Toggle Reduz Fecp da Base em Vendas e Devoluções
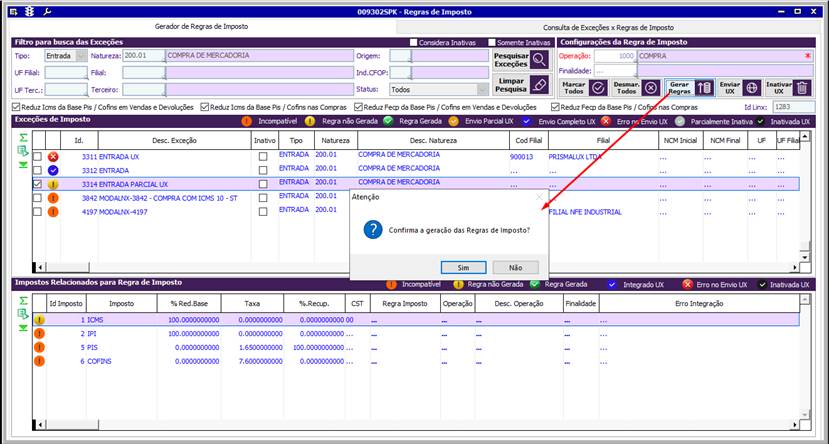The width and height of the screenshot is (829, 444). click(x=358, y=107)
